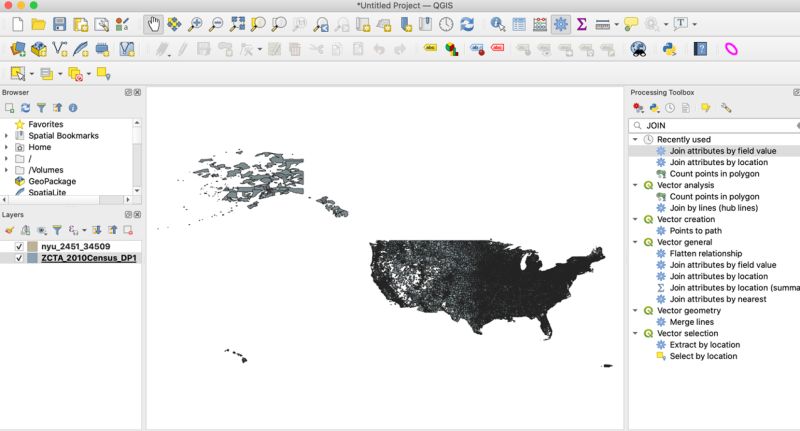This screenshot has height=431, width=800.
Task: Expand the Home node in Browser
Action: (x=6, y=147)
